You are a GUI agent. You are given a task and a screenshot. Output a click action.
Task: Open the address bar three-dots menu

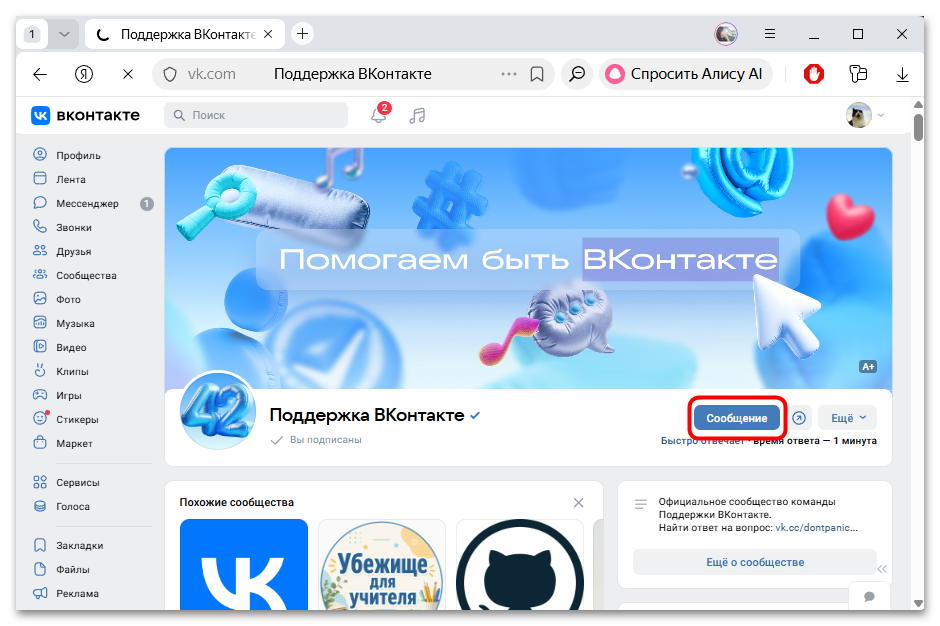[509, 74]
